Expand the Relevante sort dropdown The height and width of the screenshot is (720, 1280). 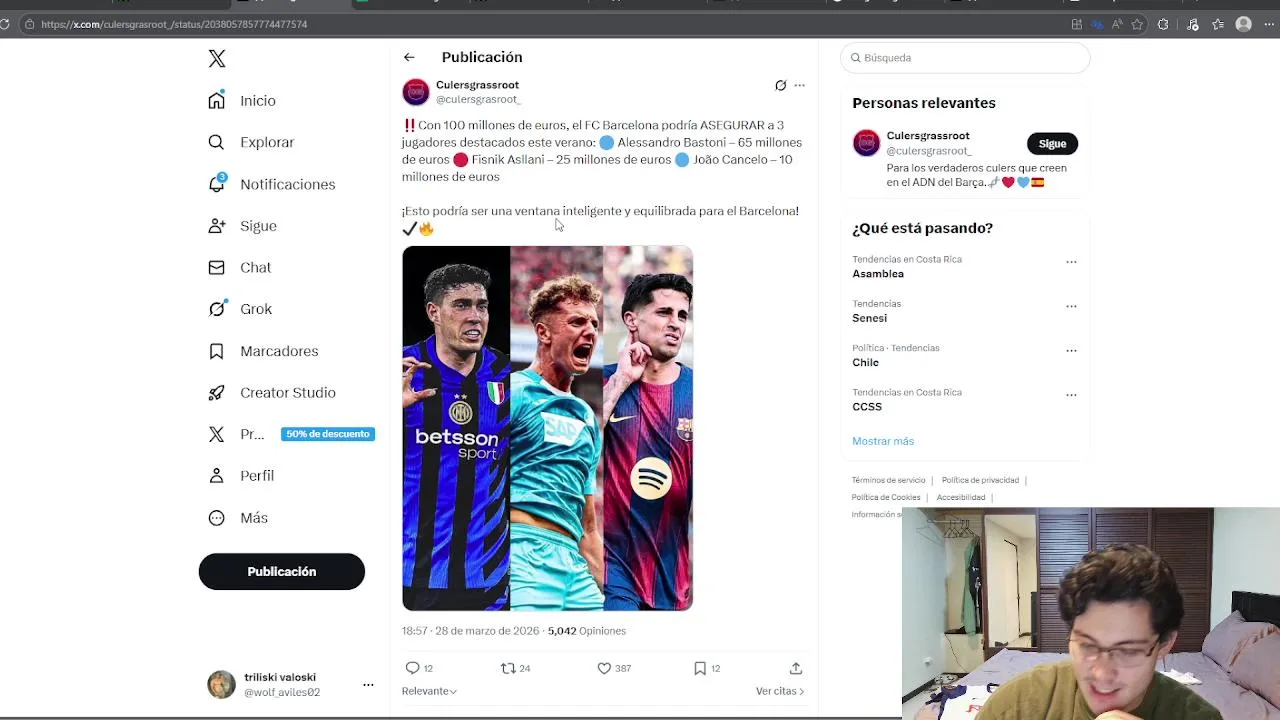[x=429, y=691]
